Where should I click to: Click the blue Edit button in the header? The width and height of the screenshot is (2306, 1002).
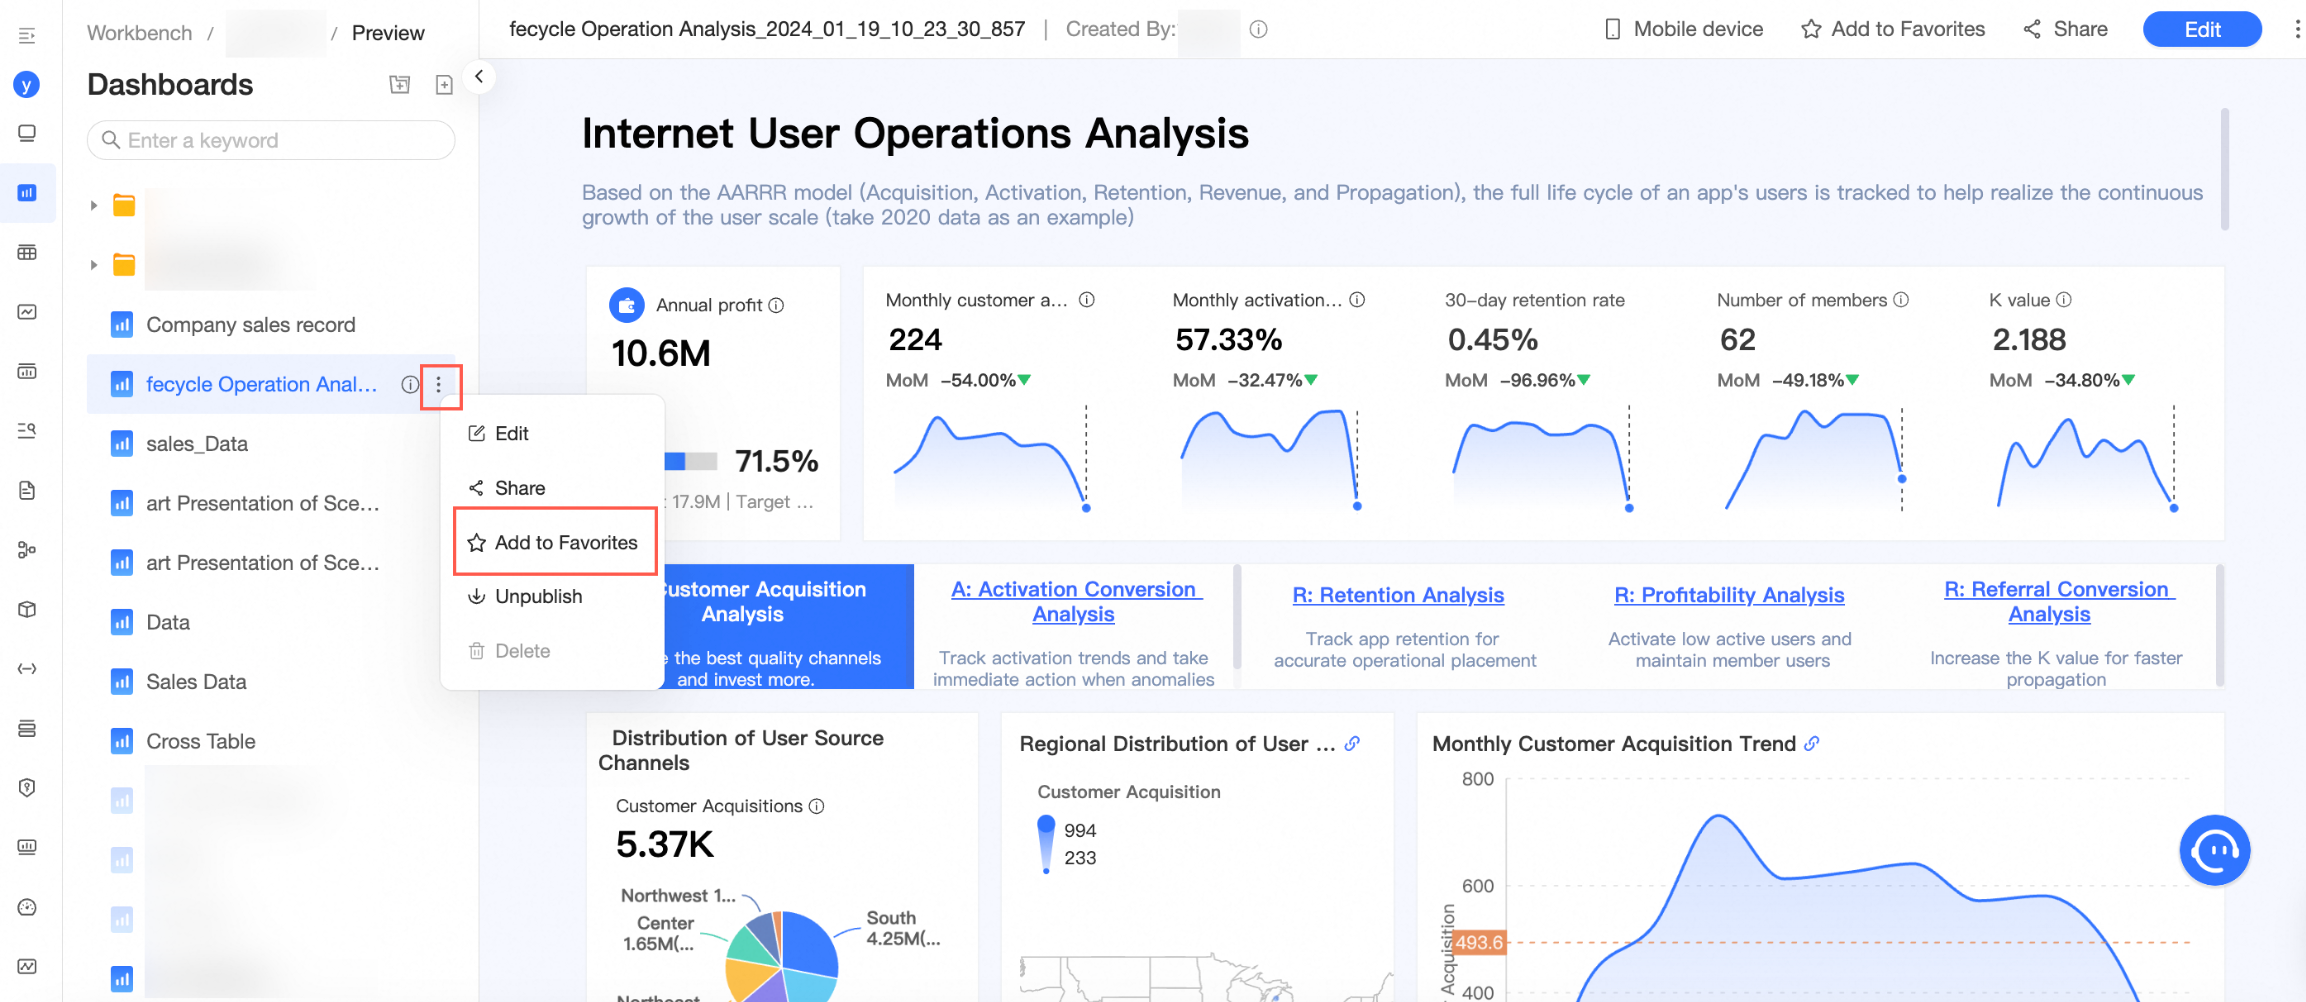[2202, 30]
